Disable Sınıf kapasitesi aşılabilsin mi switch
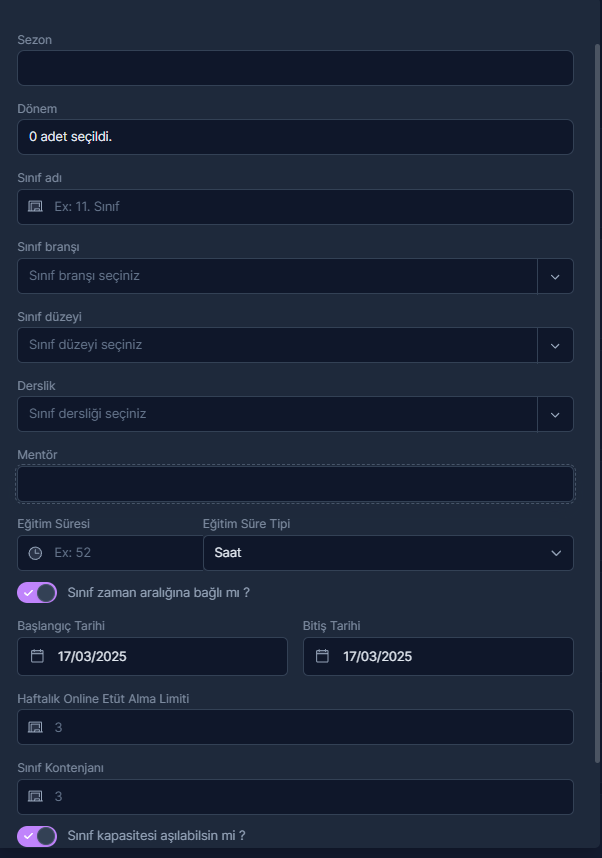This screenshot has height=858, width=602. [37, 836]
